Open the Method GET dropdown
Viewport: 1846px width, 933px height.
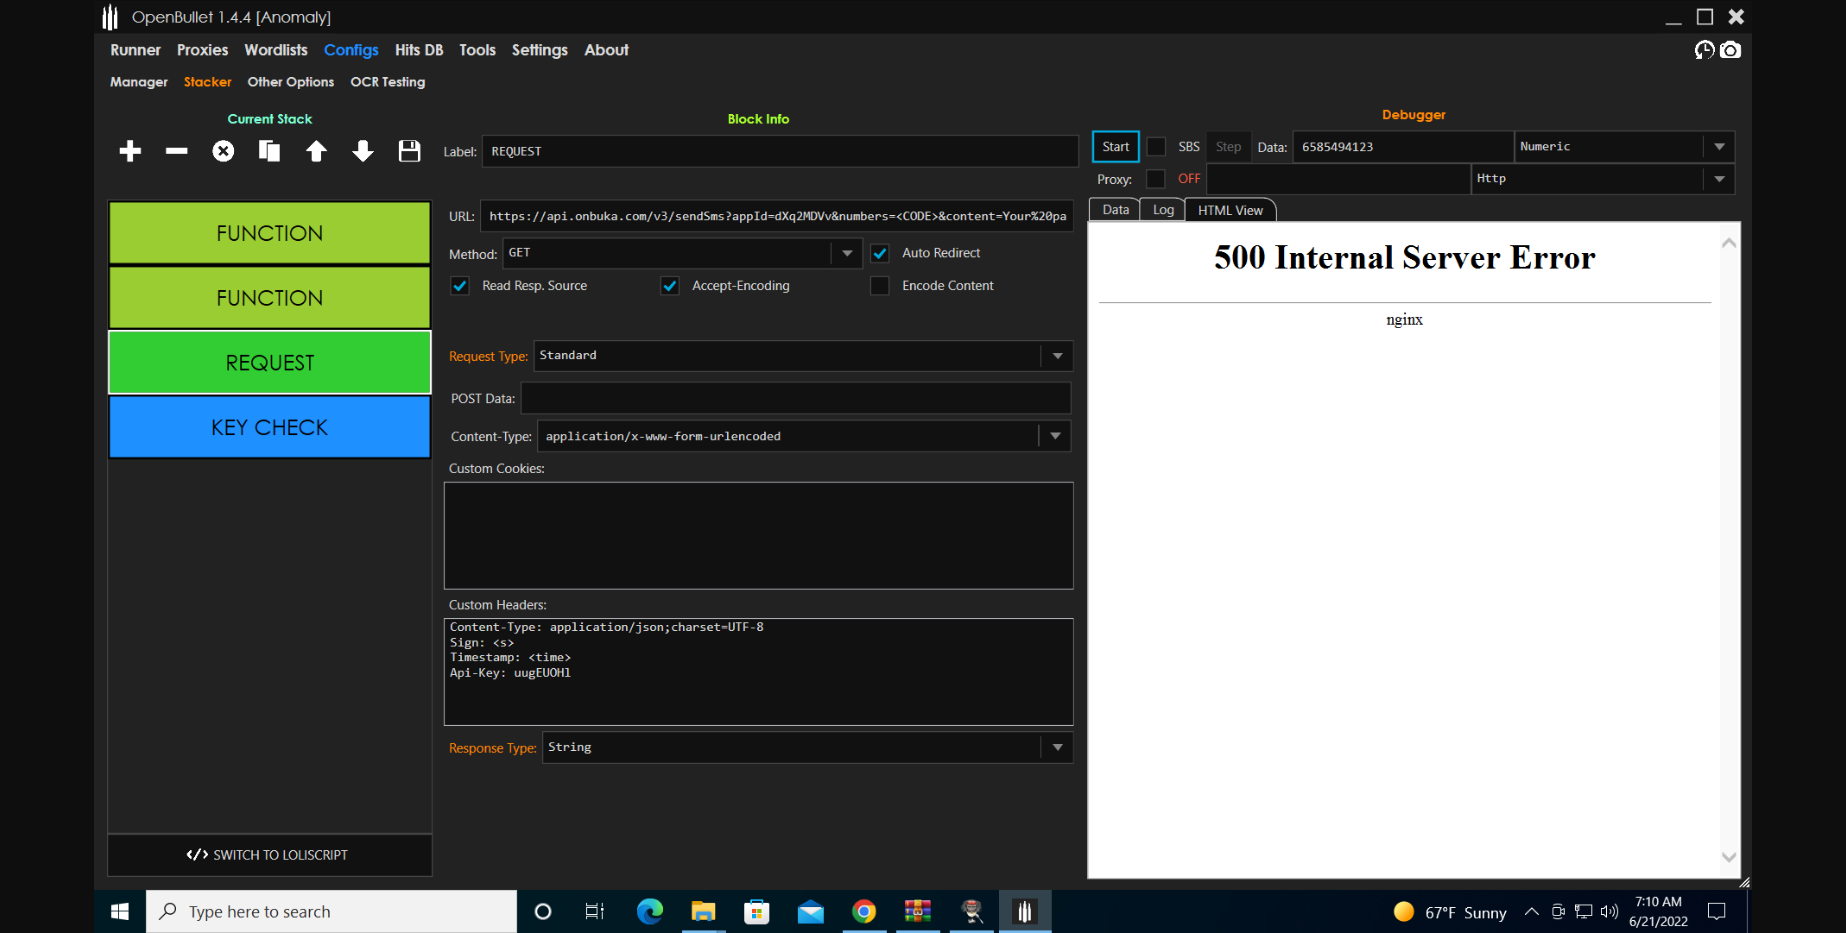pos(847,253)
